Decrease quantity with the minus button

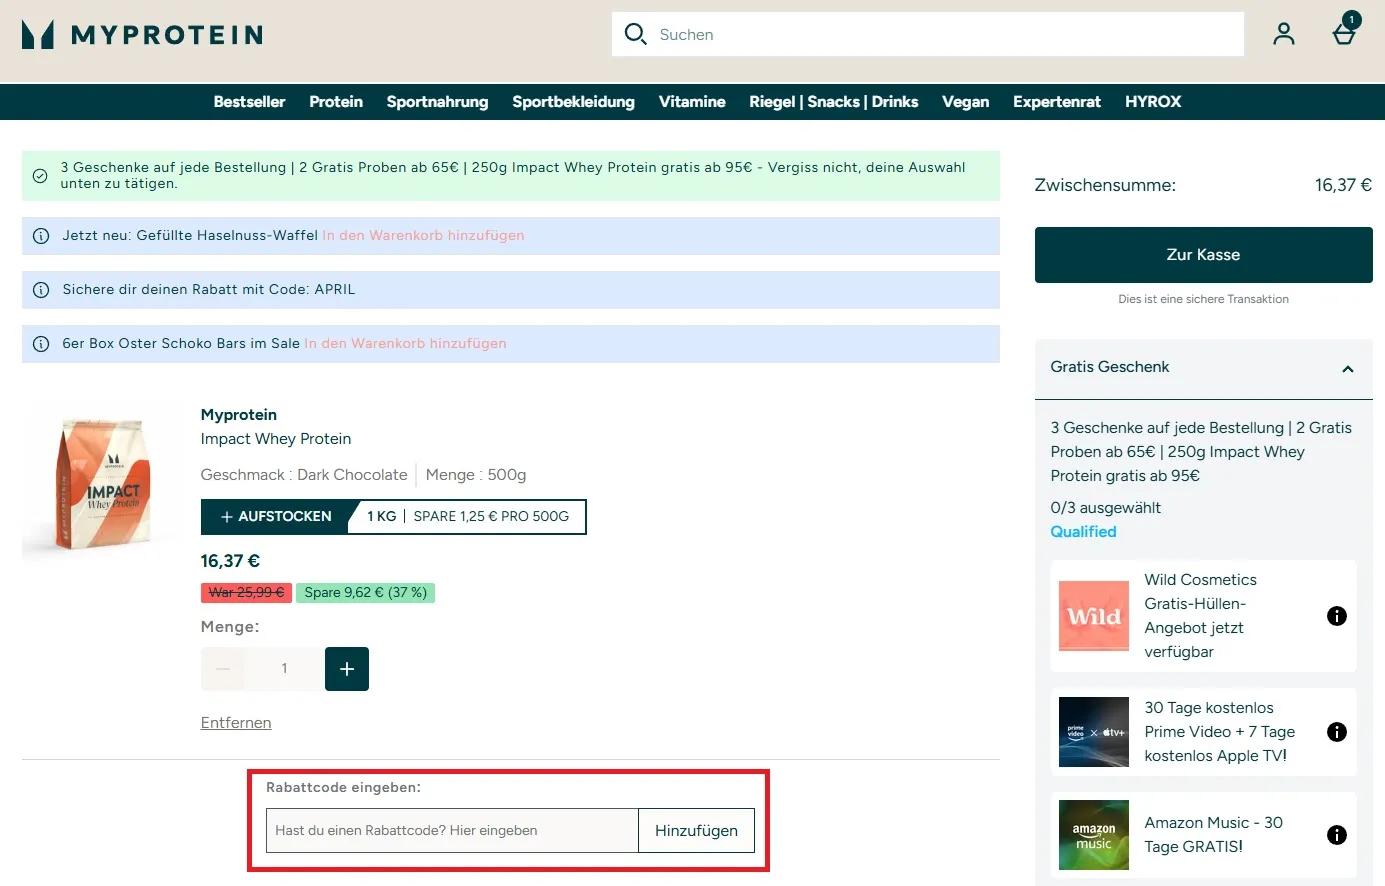[x=223, y=669]
